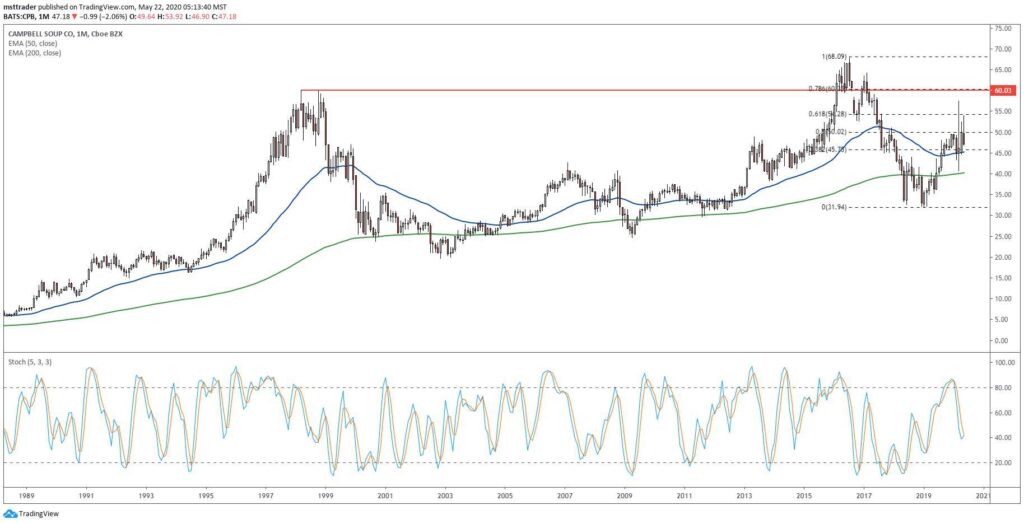Click 45.00 on the price axis
Image resolution: width=1024 pixels, height=524 pixels.
1004,153
